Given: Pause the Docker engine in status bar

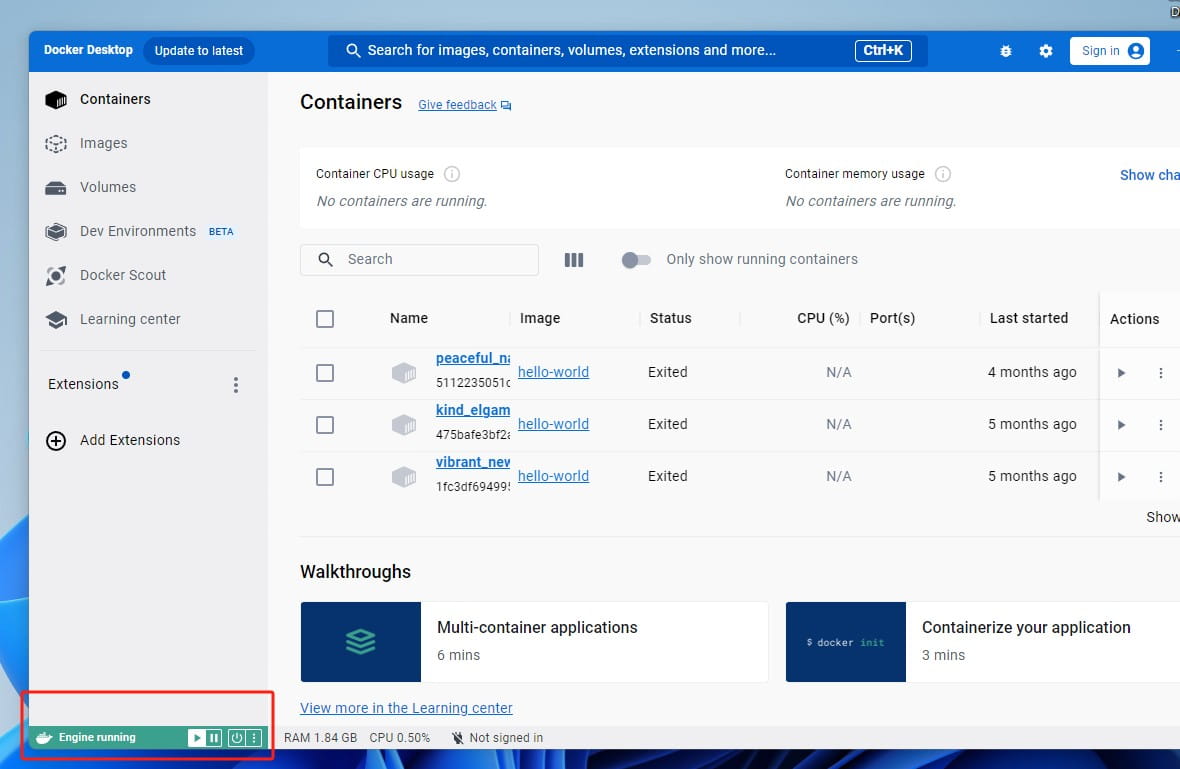Looking at the screenshot, I should coord(214,738).
